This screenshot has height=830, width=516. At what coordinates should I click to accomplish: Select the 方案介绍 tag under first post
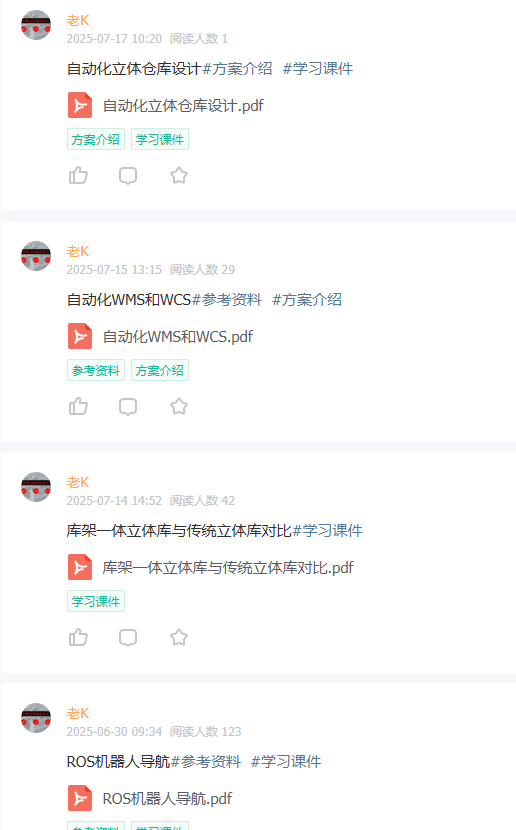click(96, 139)
